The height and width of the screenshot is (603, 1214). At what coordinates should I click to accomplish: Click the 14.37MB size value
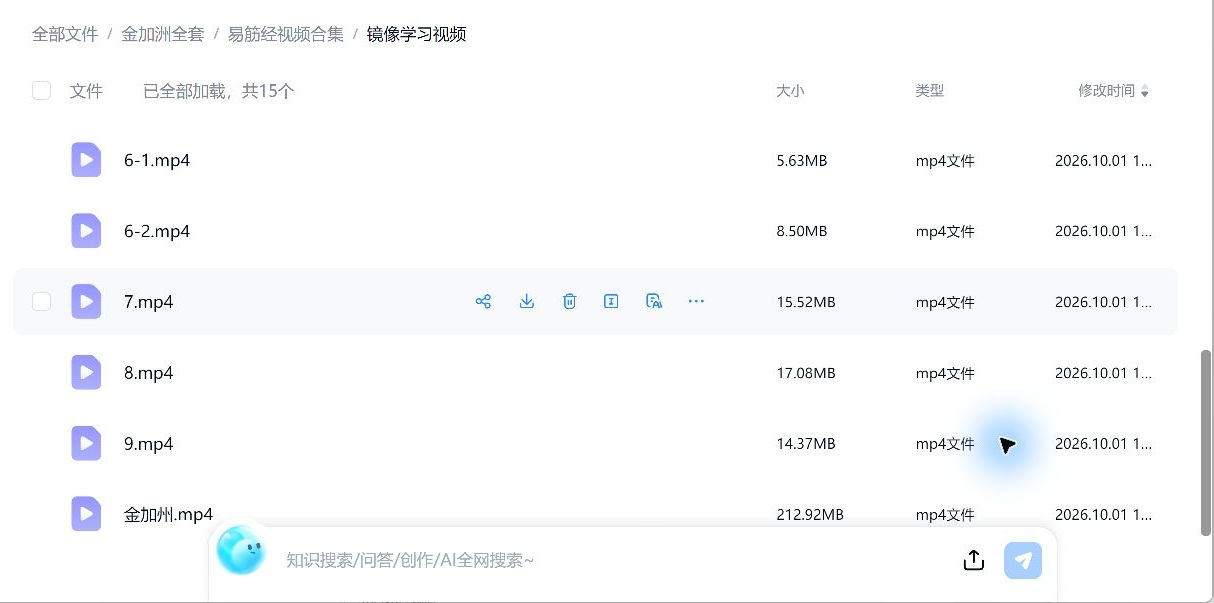(x=806, y=444)
